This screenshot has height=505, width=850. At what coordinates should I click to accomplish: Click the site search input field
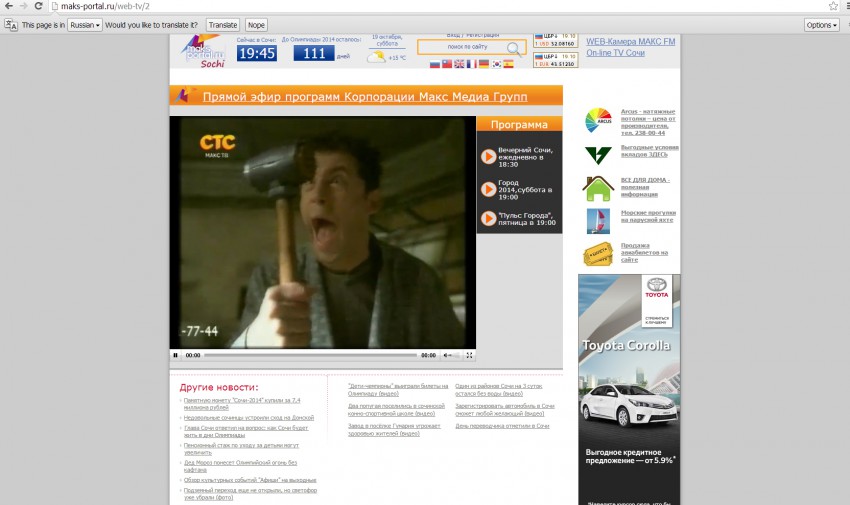pyautogui.click(x=462, y=47)
